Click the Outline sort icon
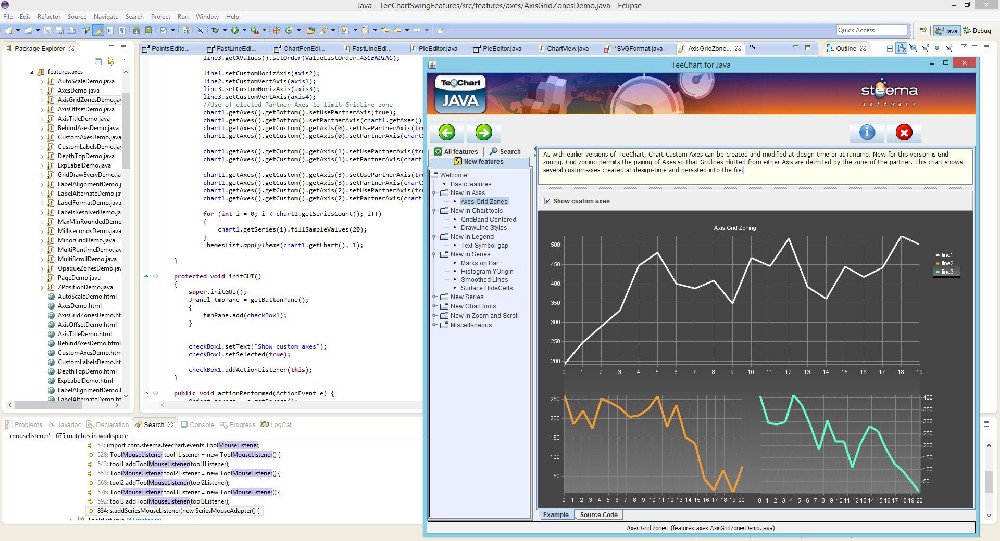The width and height of the screenshot is (1000, 541). (901, 48)
